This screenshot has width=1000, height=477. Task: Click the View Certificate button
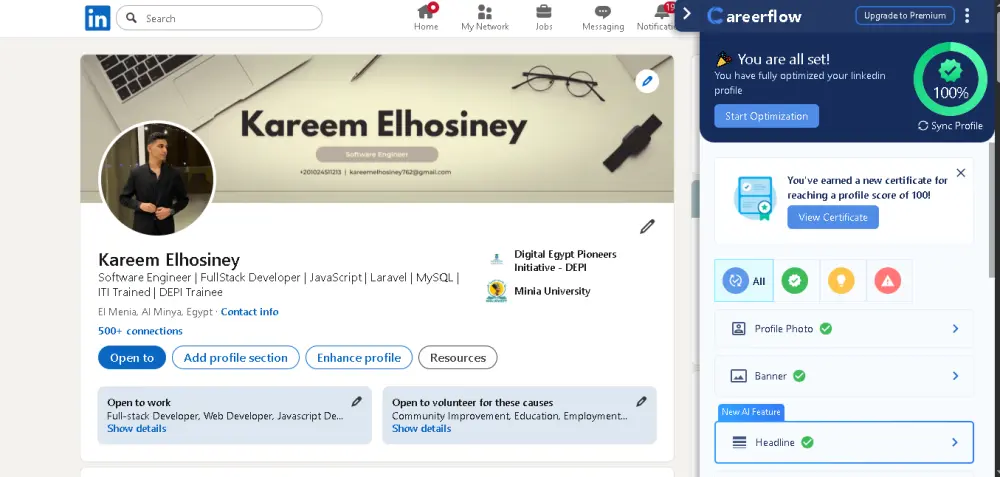(833, 217)
